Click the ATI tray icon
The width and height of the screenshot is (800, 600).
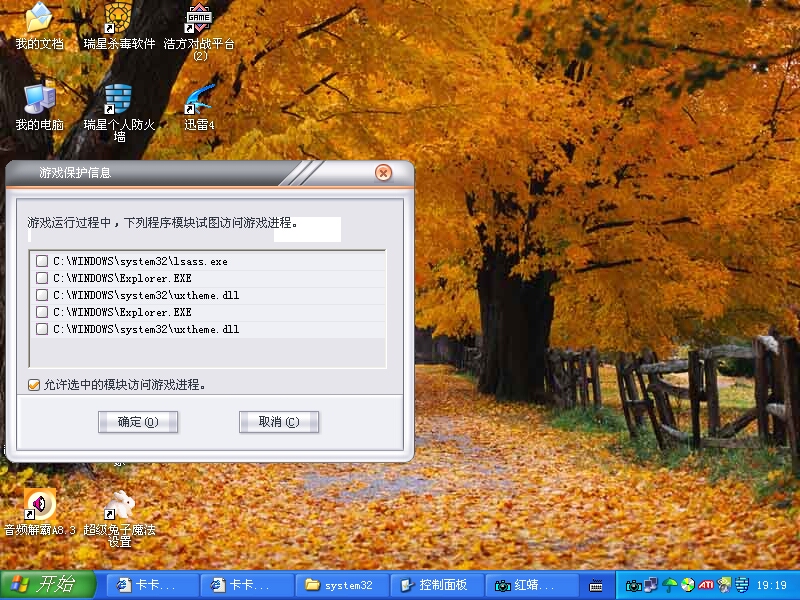pyautogui.click(x=706, y=585)
